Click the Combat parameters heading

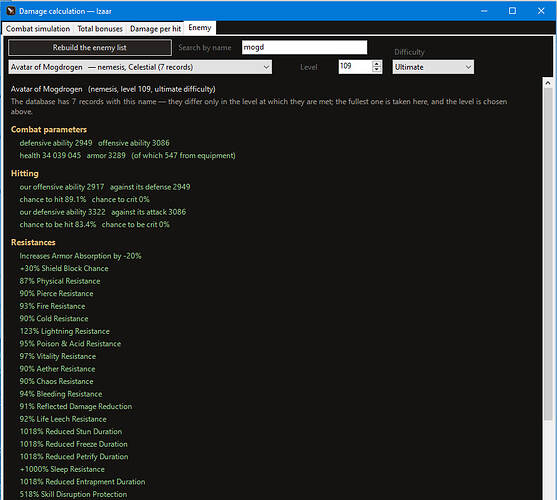pos(49,130)
